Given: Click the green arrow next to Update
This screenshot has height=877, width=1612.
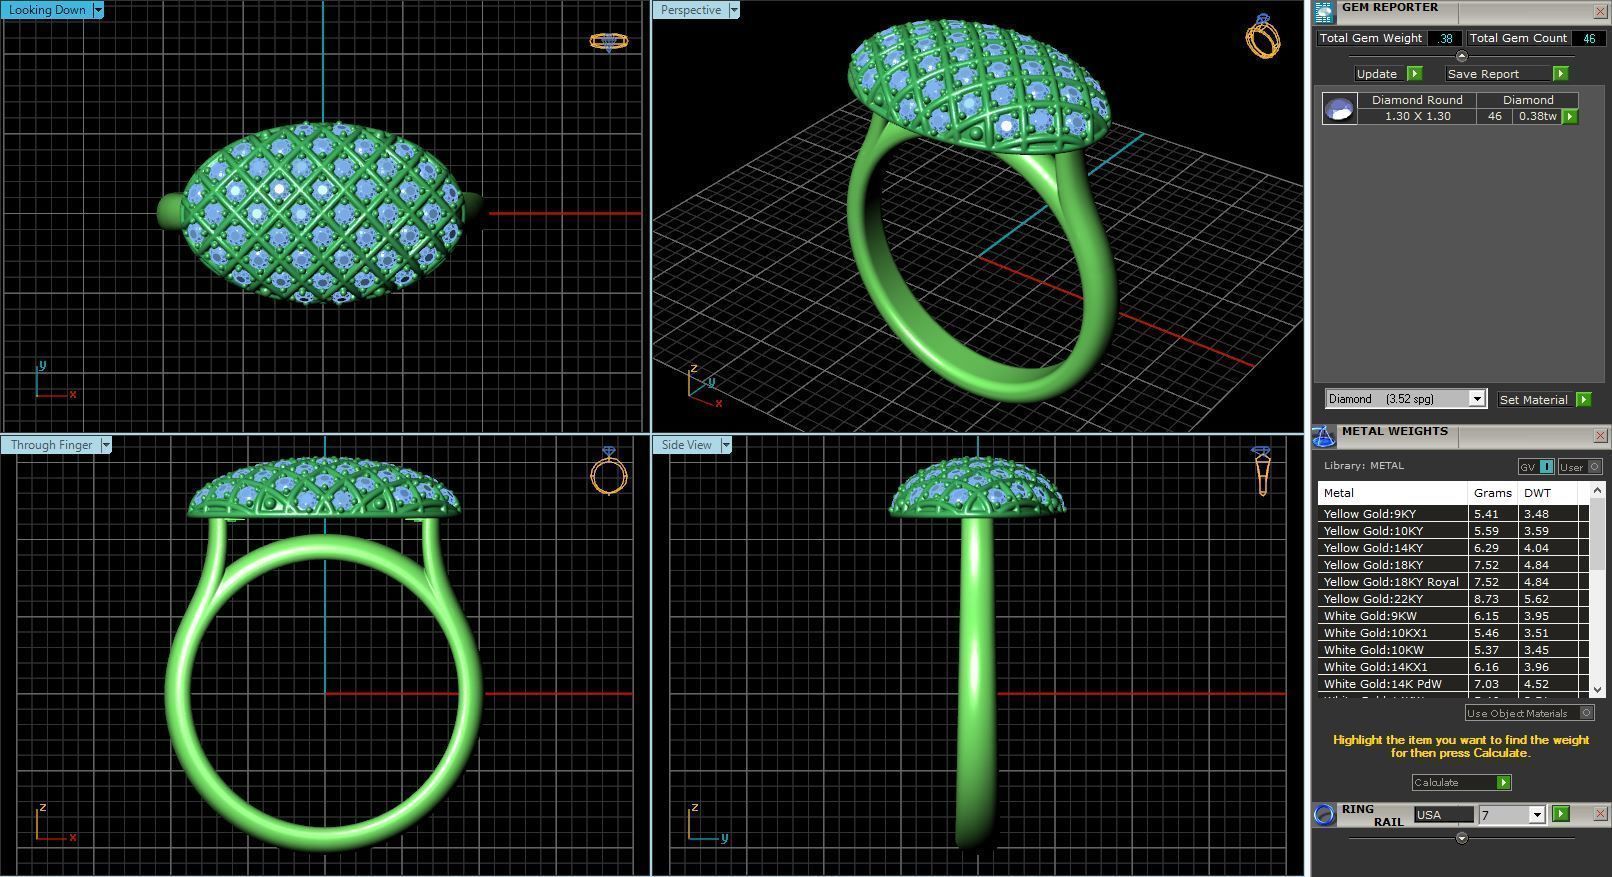Looking at the screenshot, I should click(1414, 74).
